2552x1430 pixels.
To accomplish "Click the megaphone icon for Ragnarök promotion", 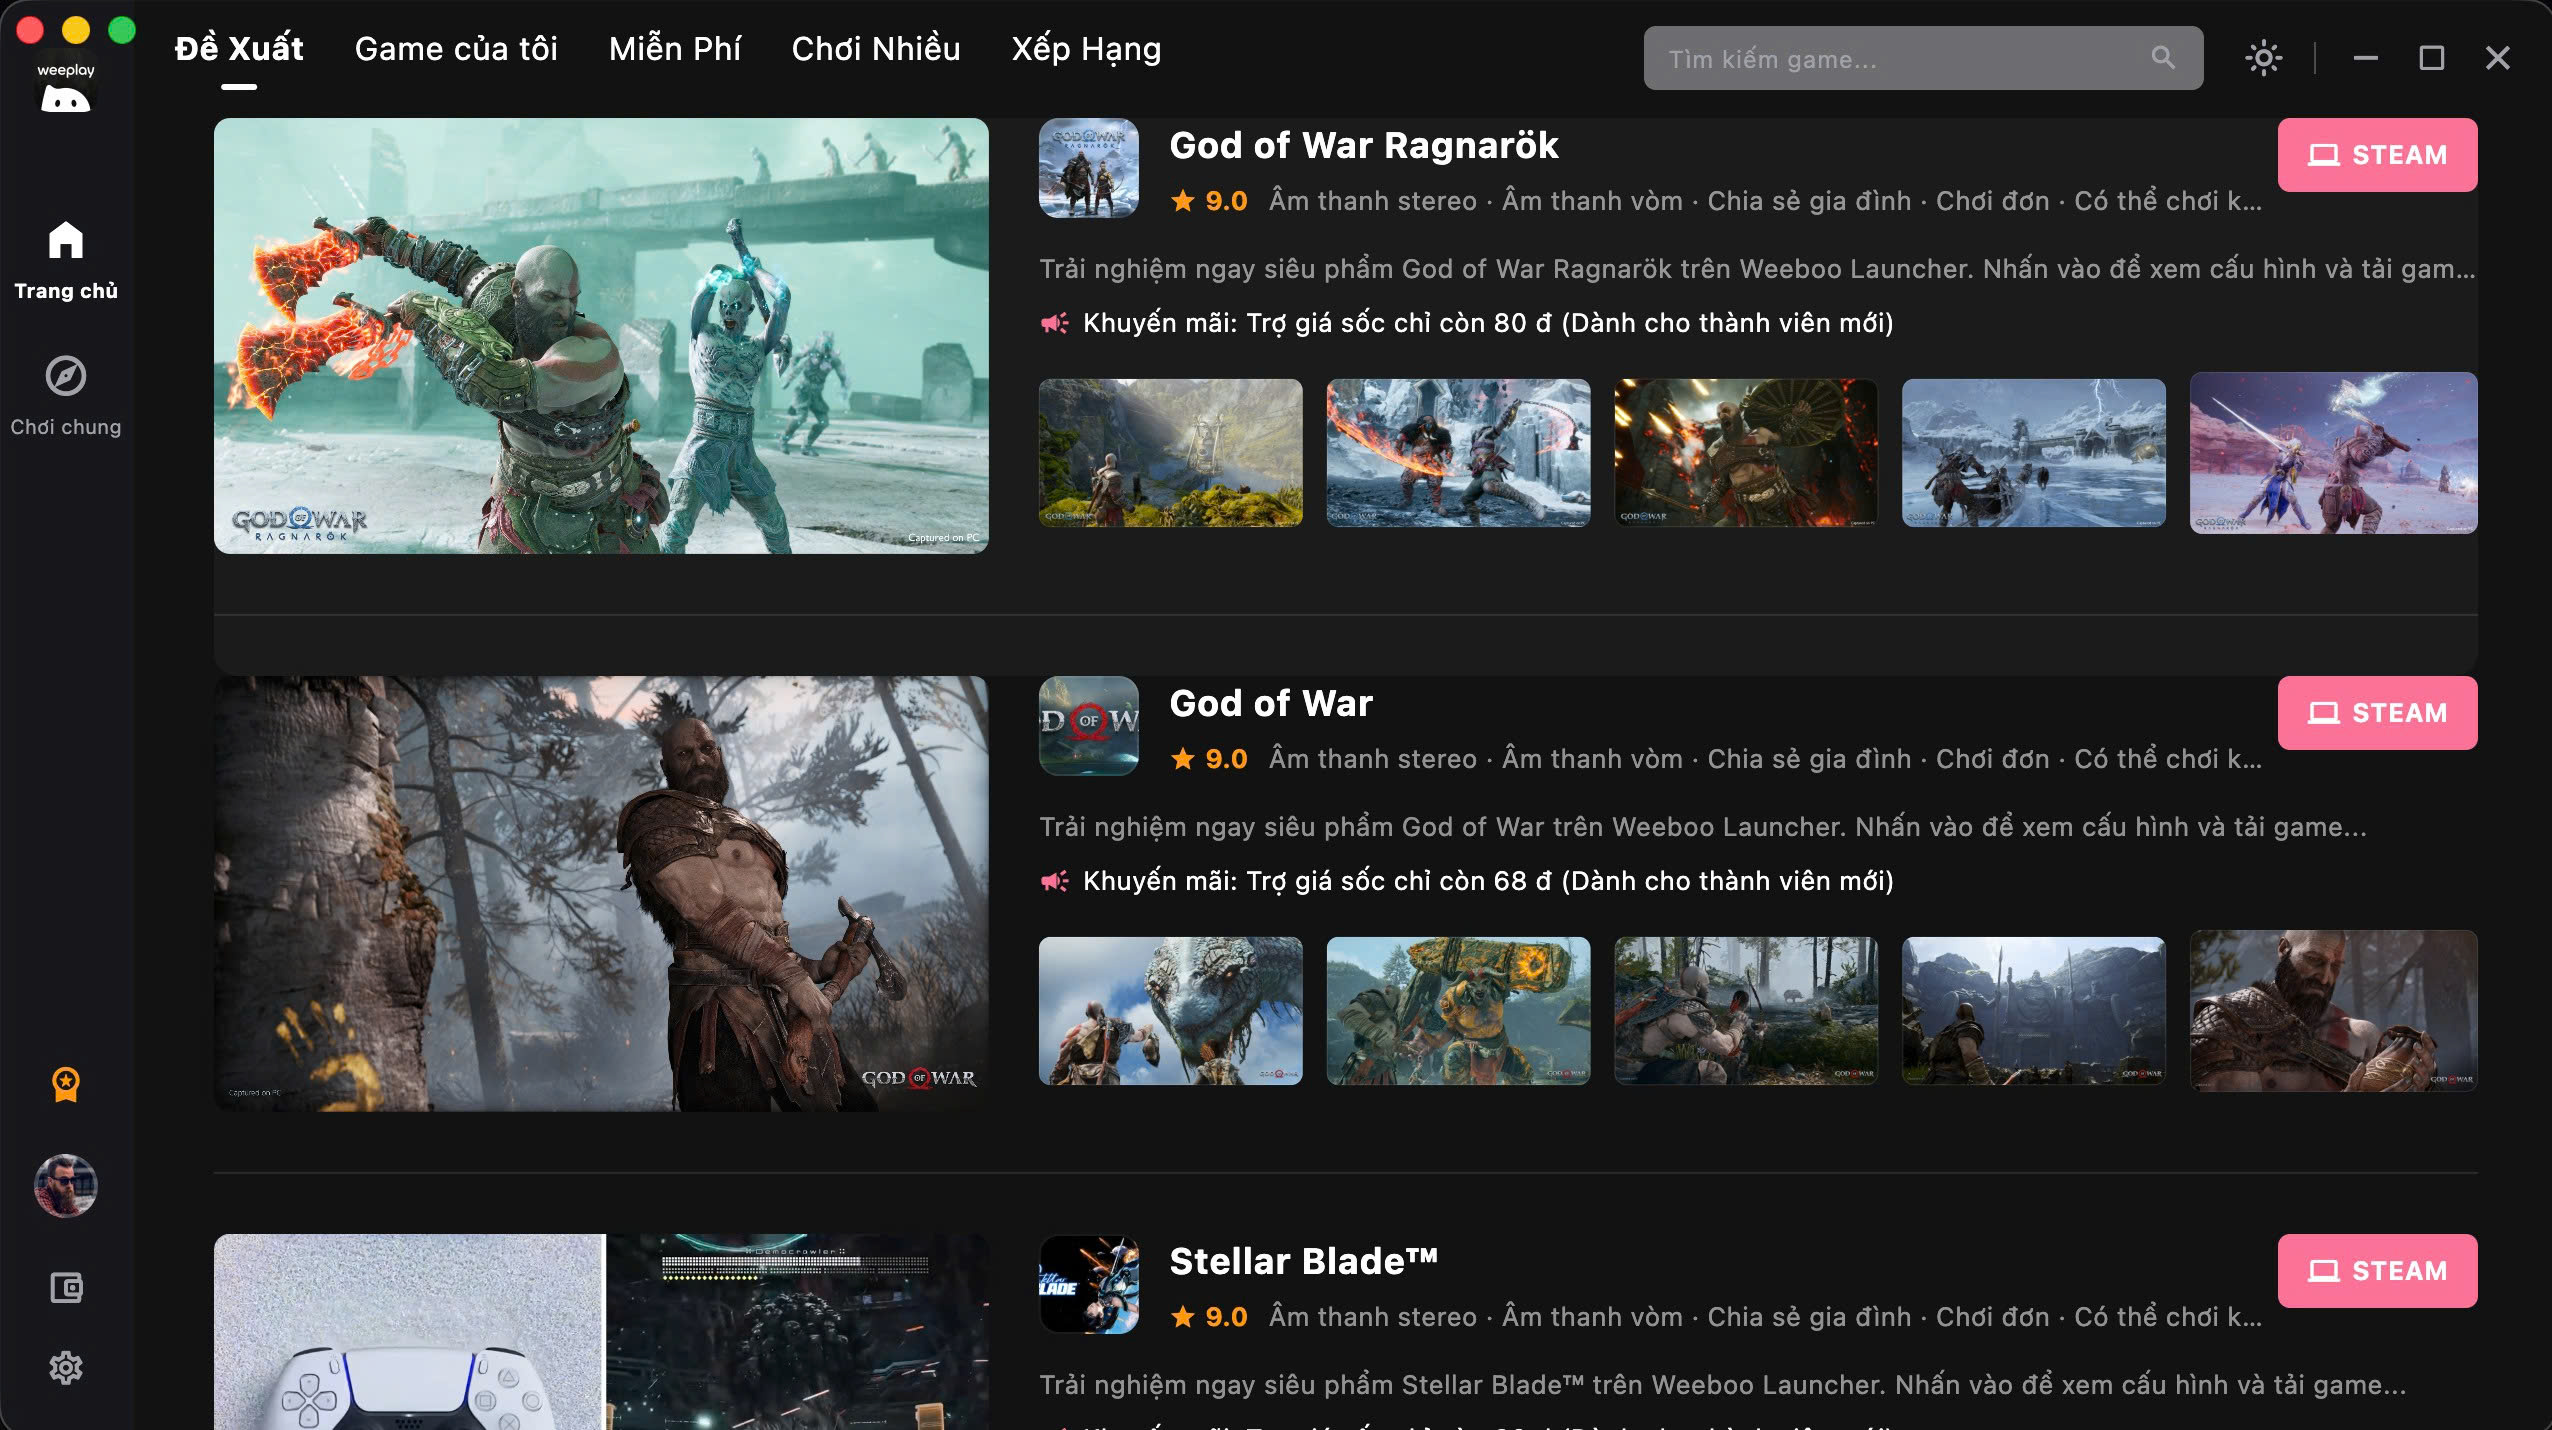I will coord(1054,323).
